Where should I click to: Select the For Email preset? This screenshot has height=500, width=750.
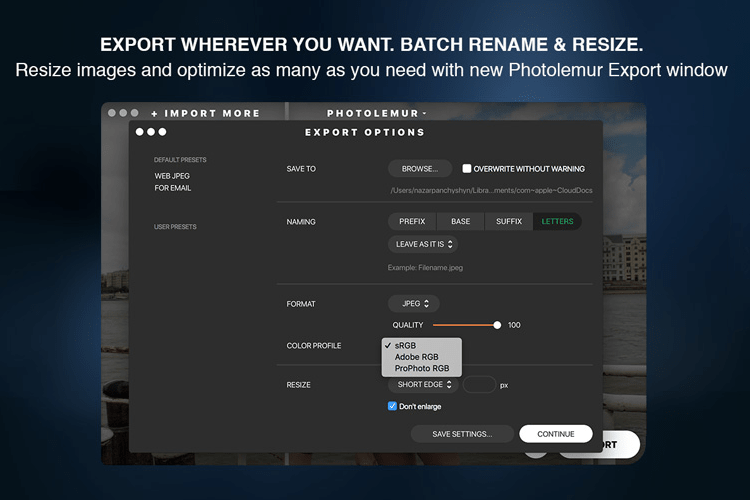pos(172,188)
